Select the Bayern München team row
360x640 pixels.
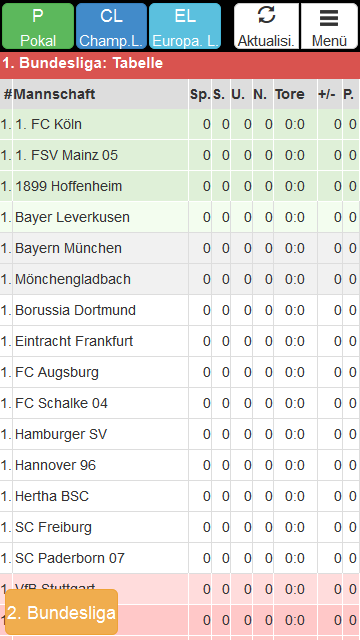coord(180,248)
